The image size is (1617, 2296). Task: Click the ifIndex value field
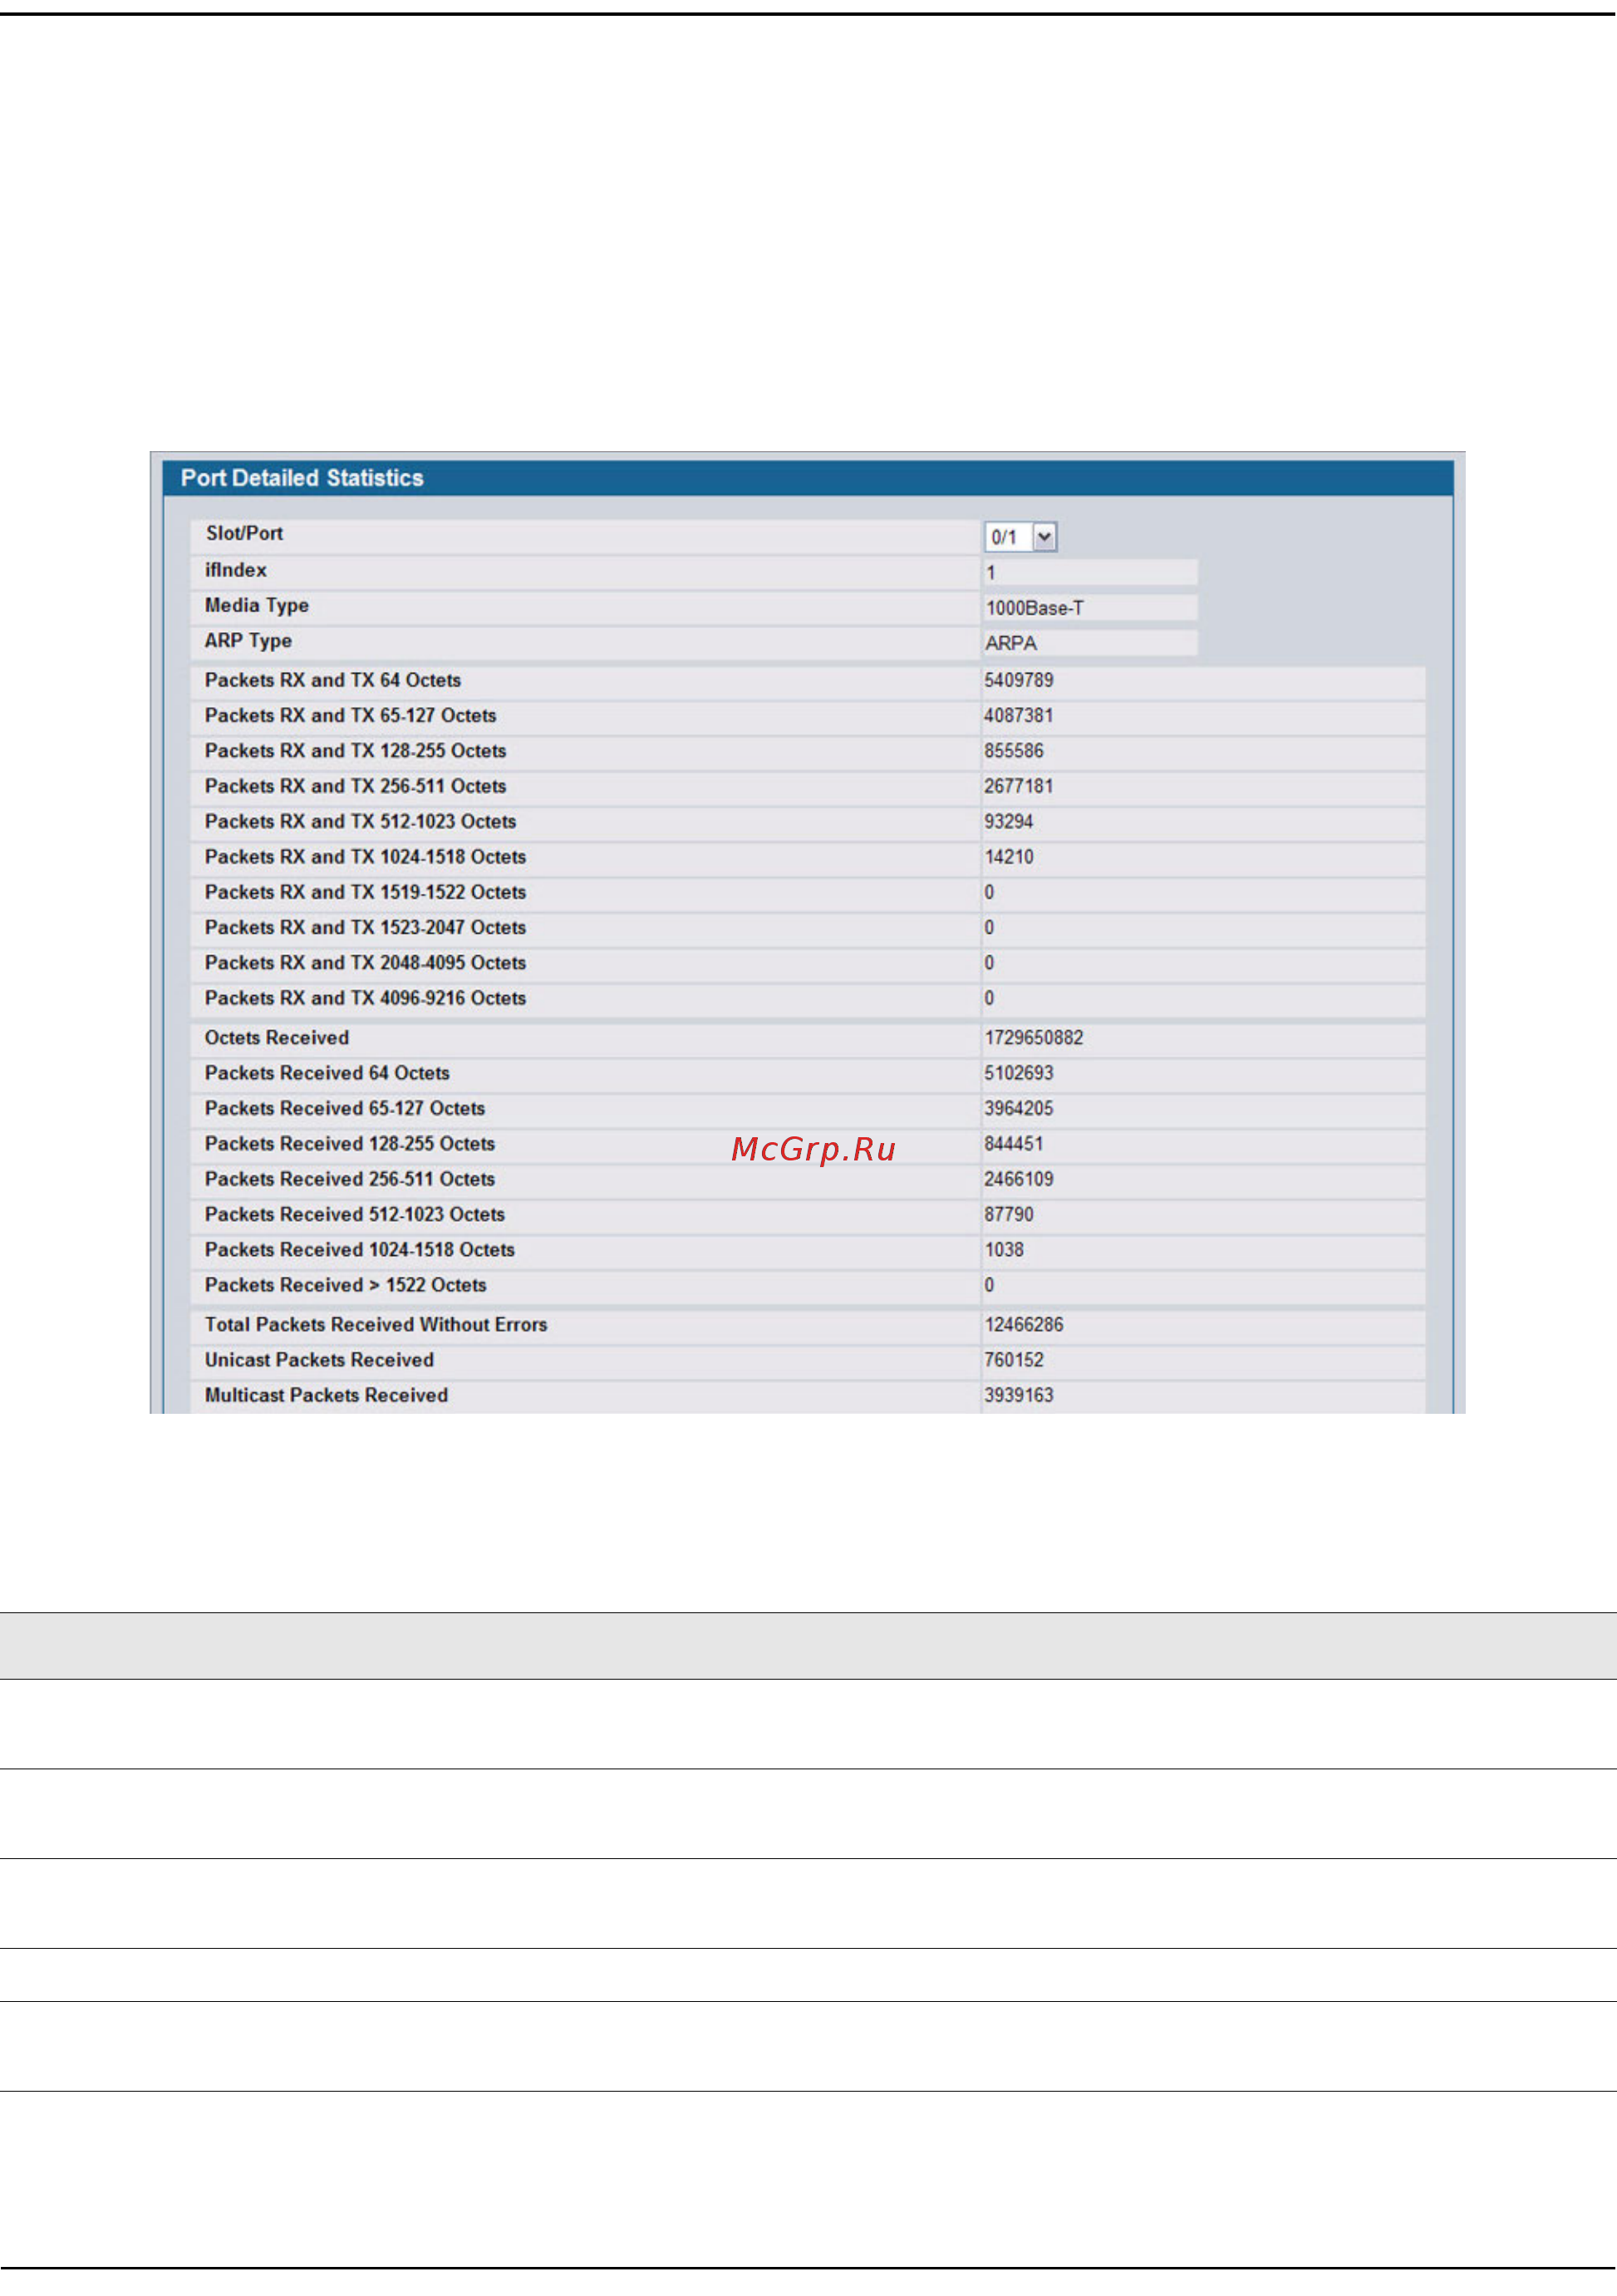pos(1090,572)
